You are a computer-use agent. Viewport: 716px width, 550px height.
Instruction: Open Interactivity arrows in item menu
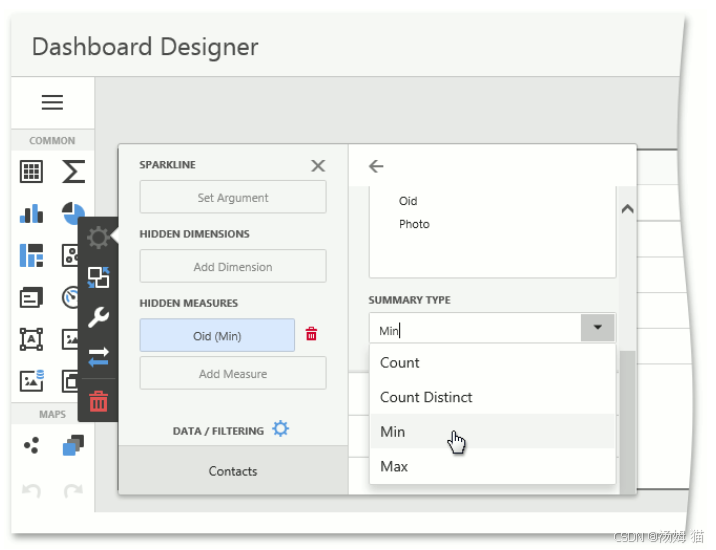98,357
